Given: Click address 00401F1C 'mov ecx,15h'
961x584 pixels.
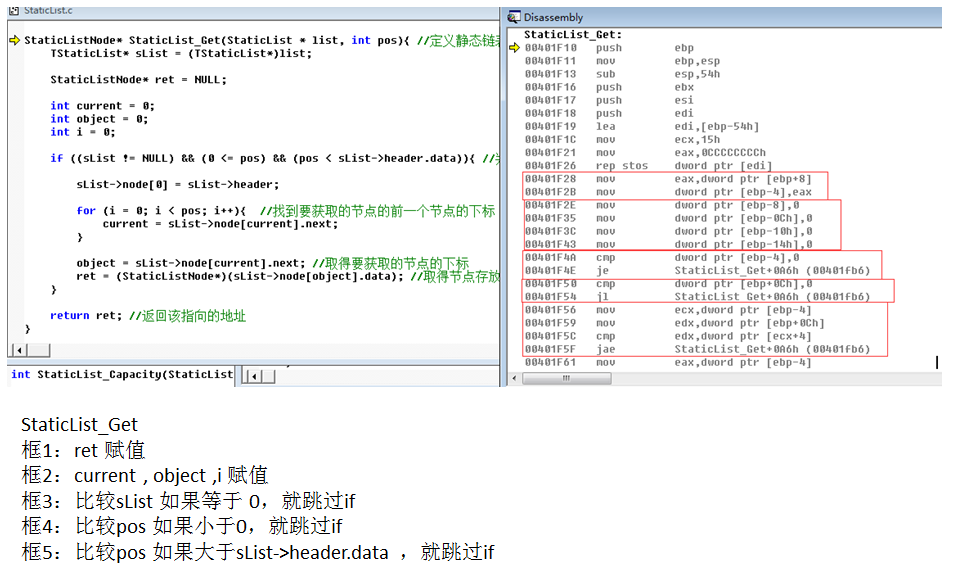Looking at the screenshot, I should pyautogui.click(x=622, y=140).
